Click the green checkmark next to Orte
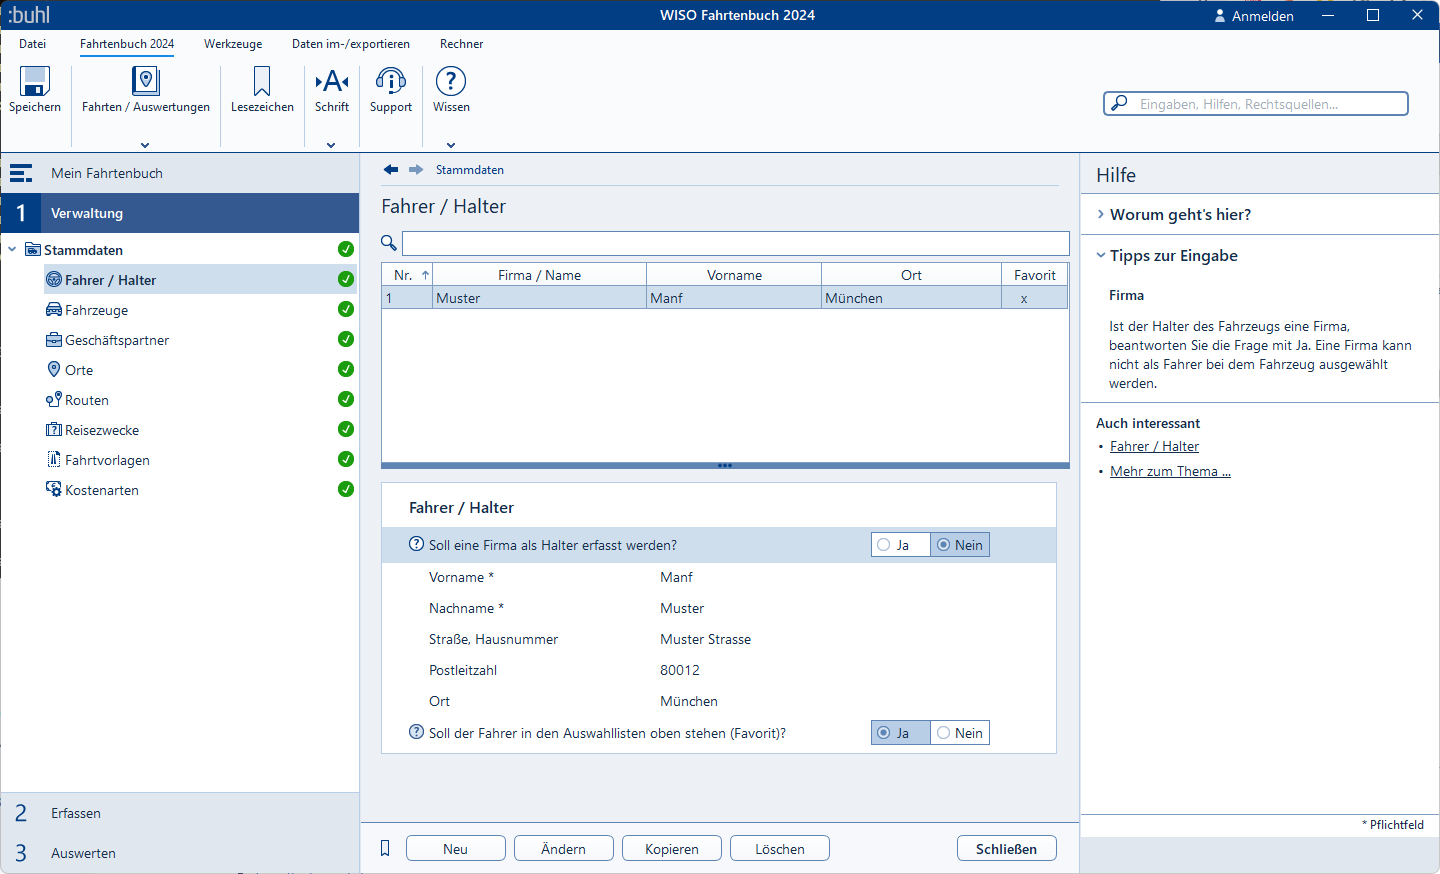The image size is (1440, 874). [346, 369]
